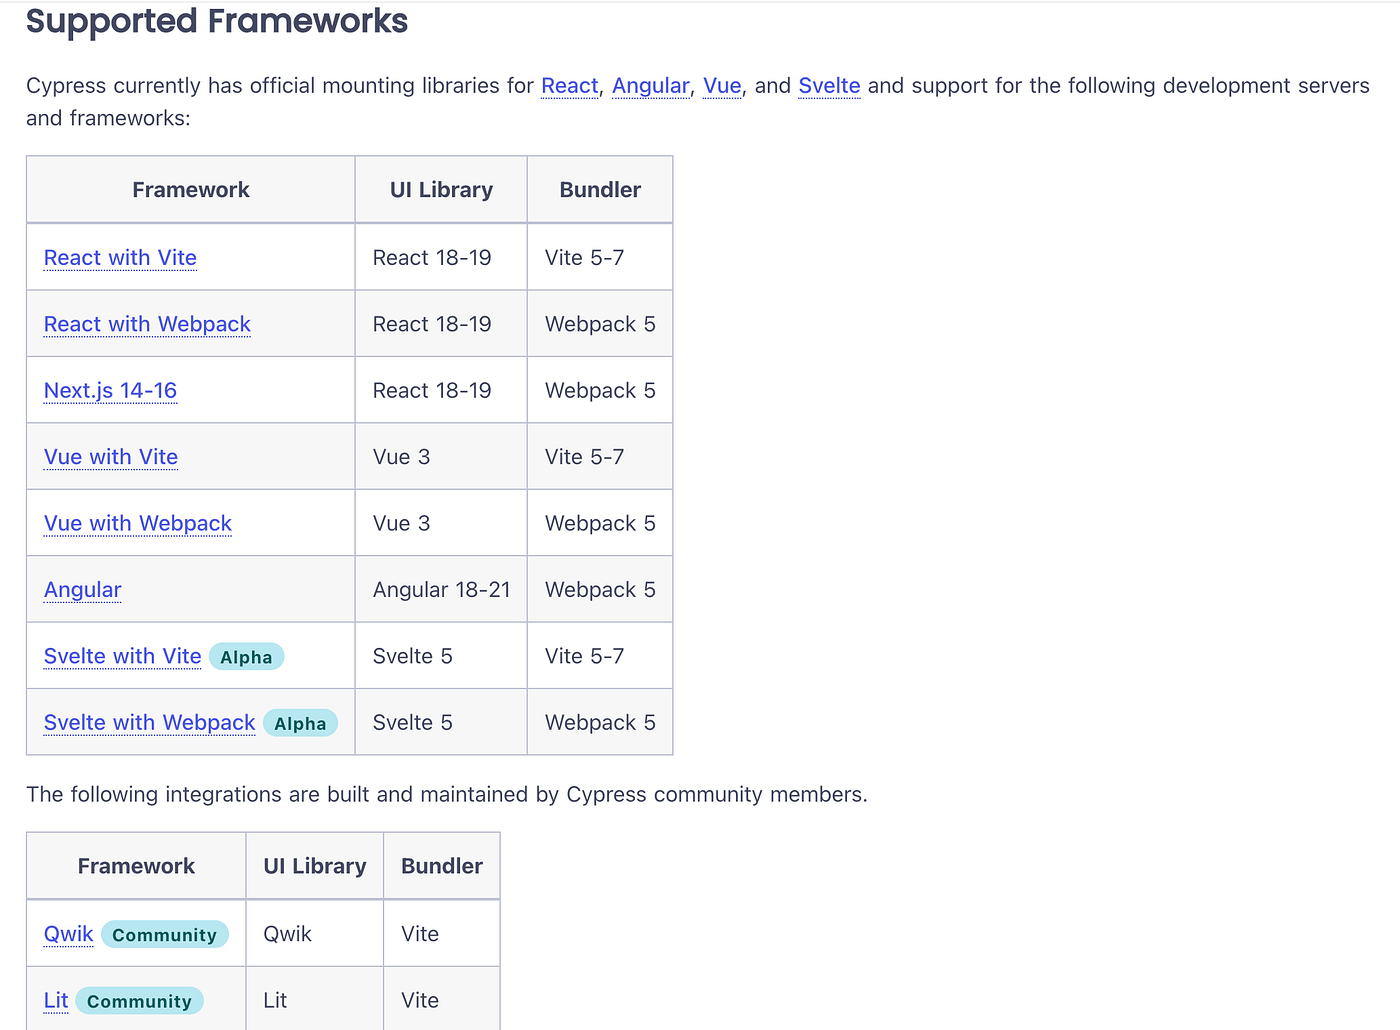Open the React link in the intro paragraph

point(569,86)
